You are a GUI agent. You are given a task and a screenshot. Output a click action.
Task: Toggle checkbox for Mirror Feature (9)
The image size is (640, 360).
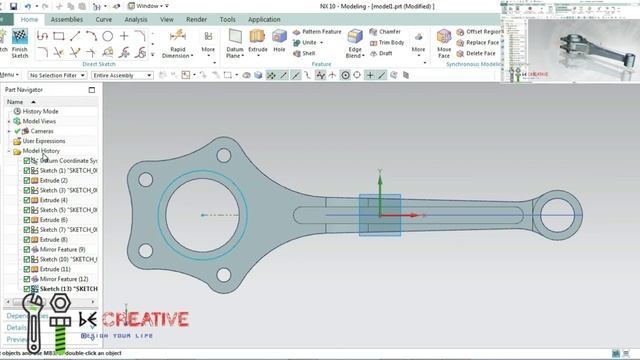pos(27,249)
